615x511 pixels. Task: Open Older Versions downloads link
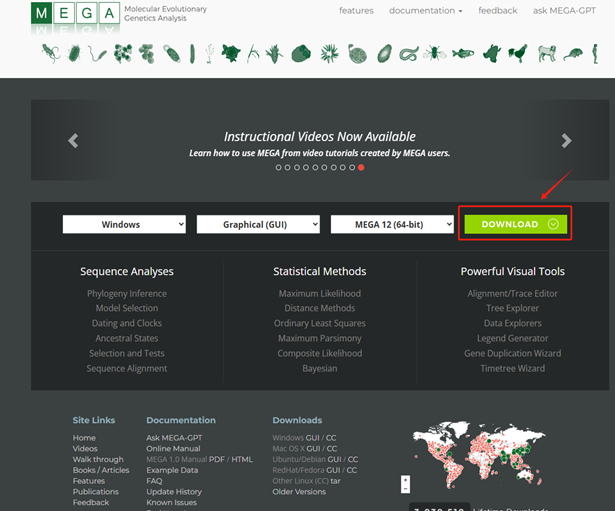click(x=299, y=491)
